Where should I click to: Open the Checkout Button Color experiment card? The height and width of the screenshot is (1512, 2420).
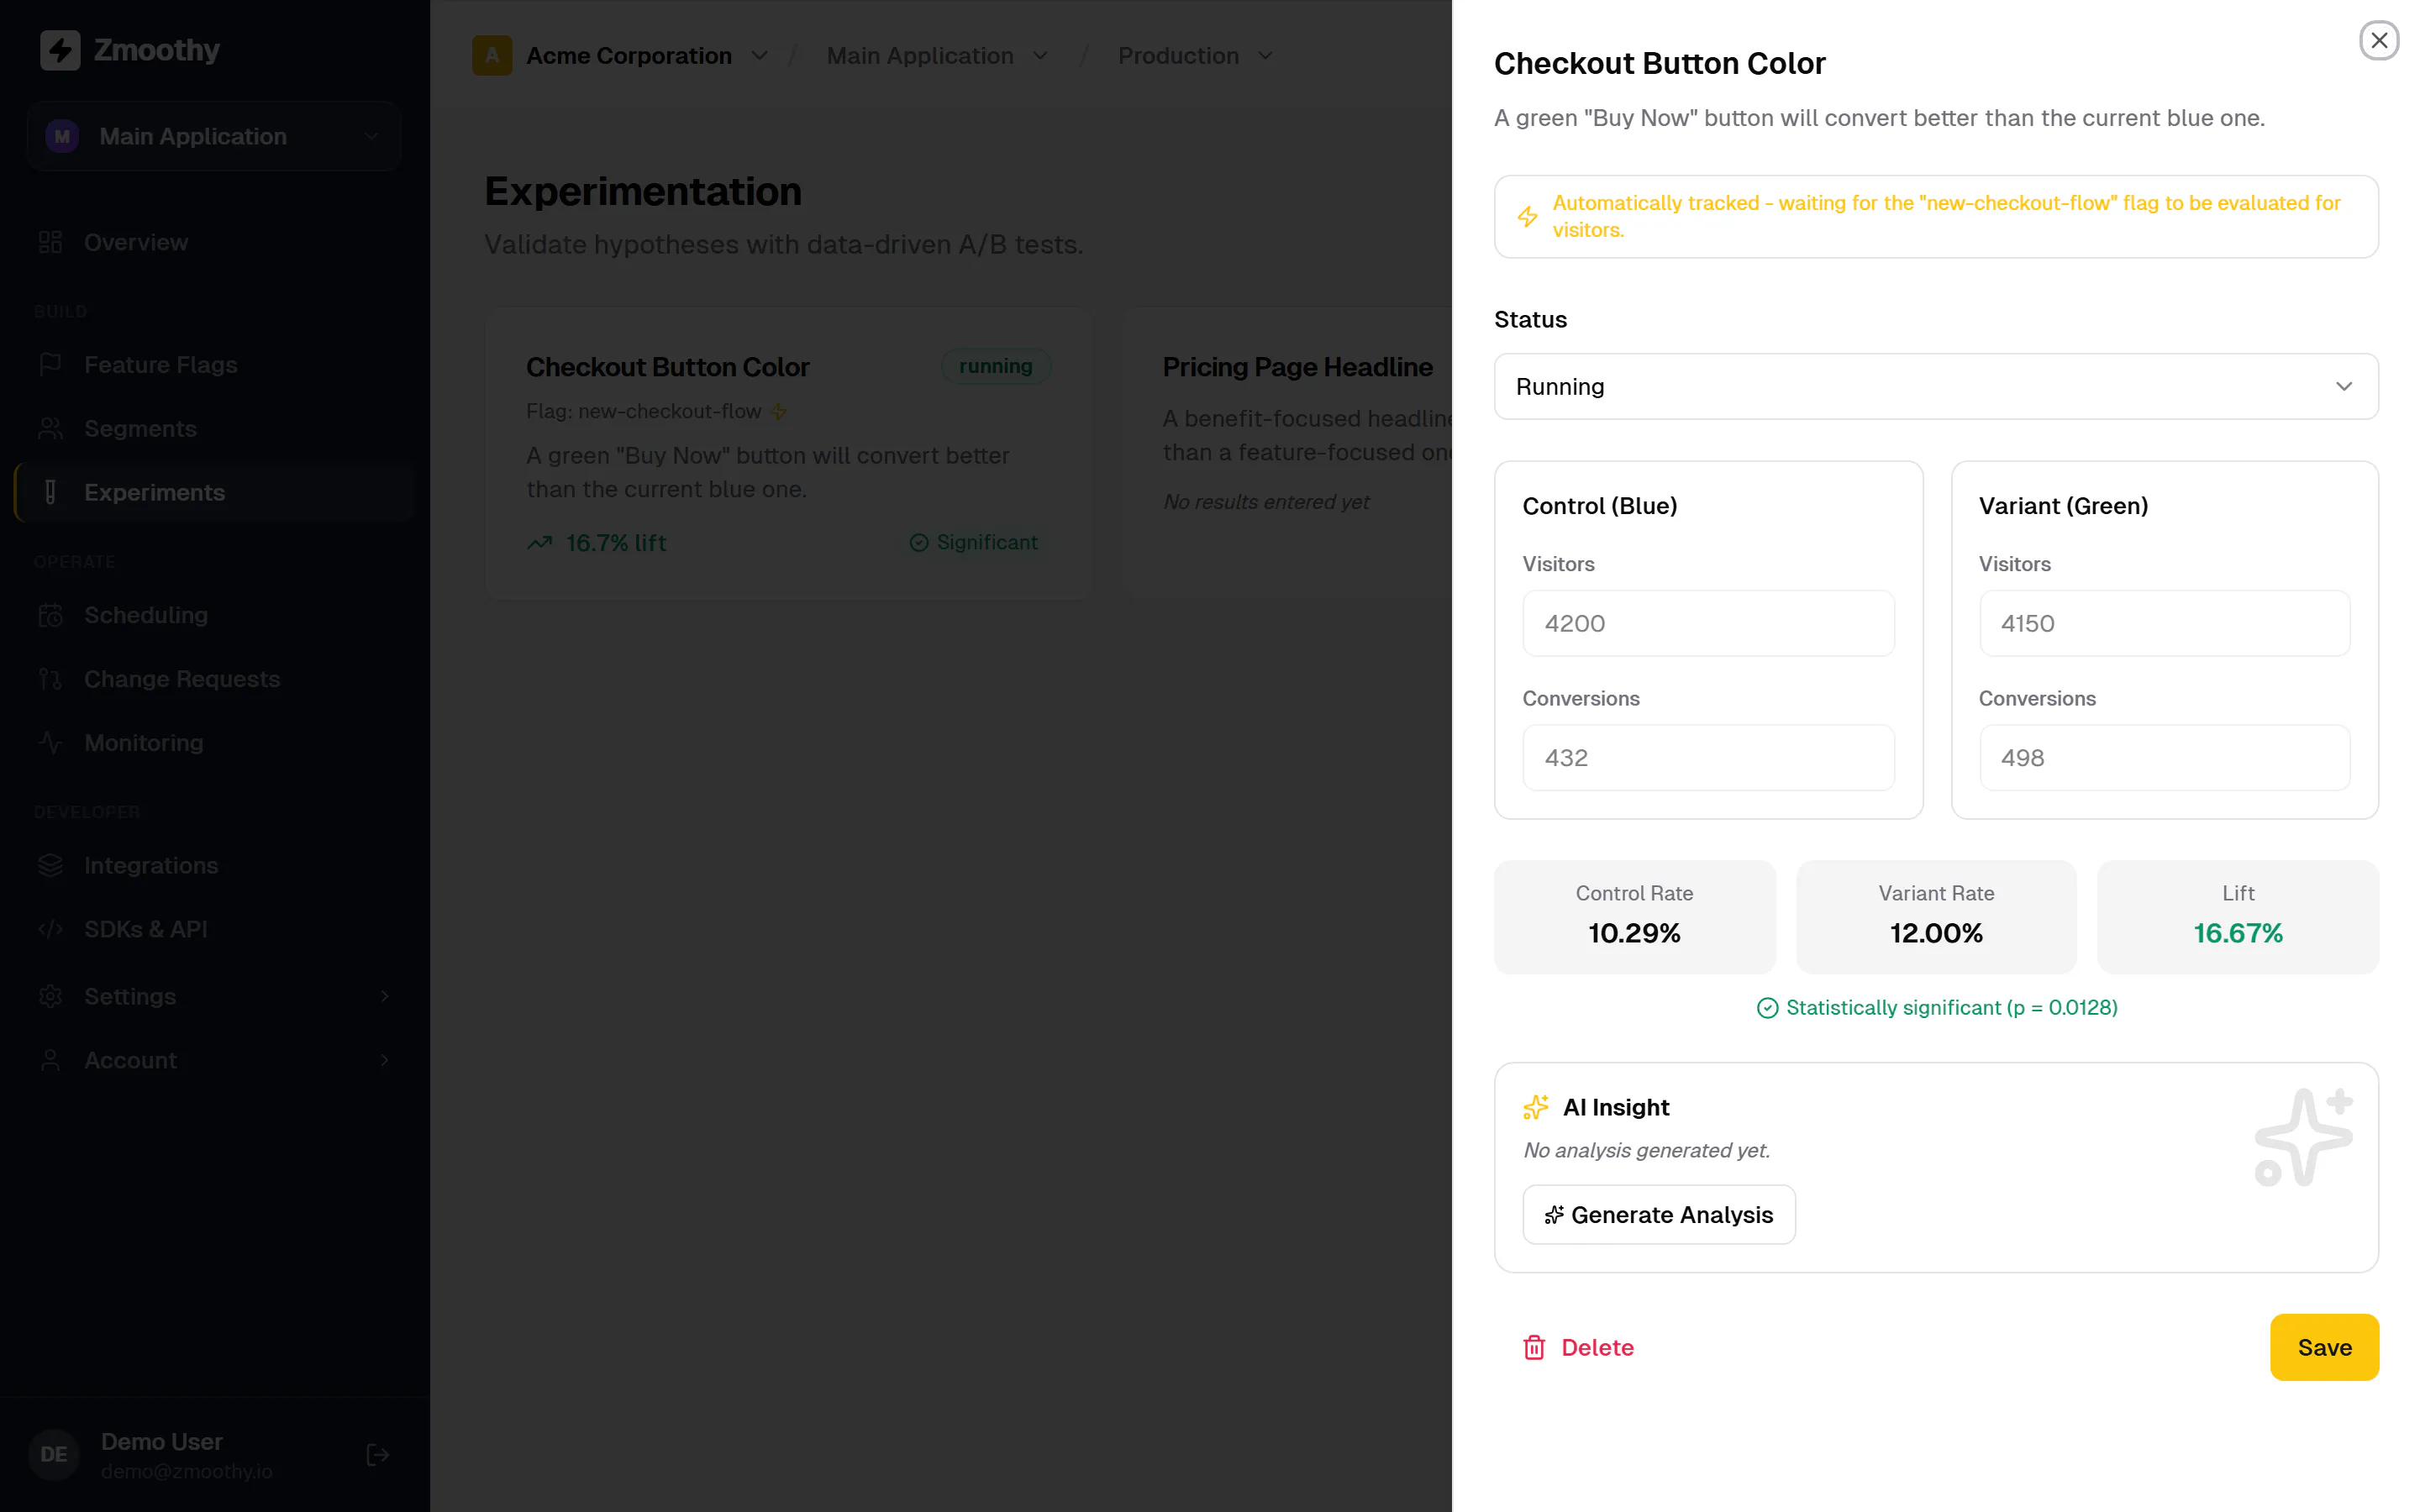[788, 453]
